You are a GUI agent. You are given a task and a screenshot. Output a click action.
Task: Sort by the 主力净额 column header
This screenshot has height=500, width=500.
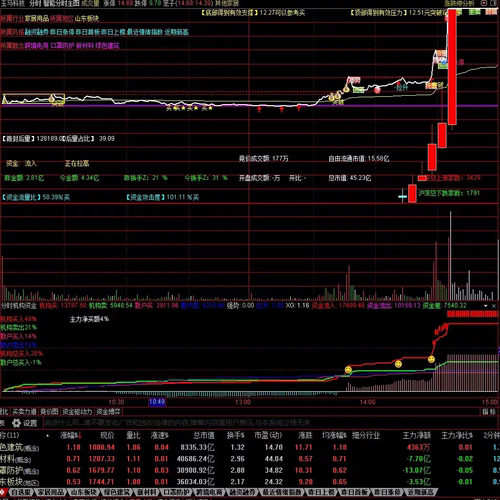(x=417, y=436)
